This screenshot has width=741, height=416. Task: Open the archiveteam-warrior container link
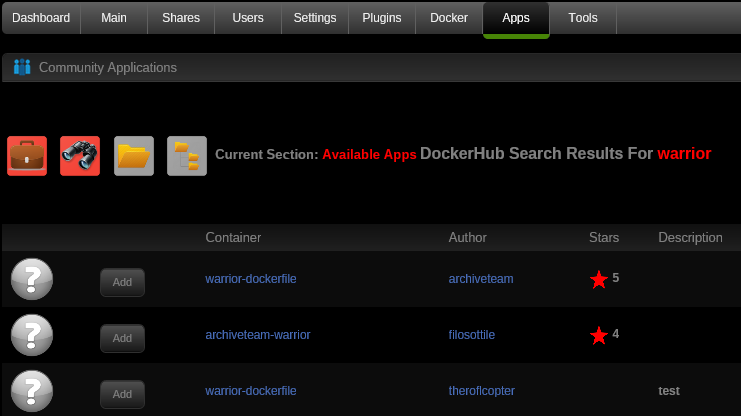258,335
